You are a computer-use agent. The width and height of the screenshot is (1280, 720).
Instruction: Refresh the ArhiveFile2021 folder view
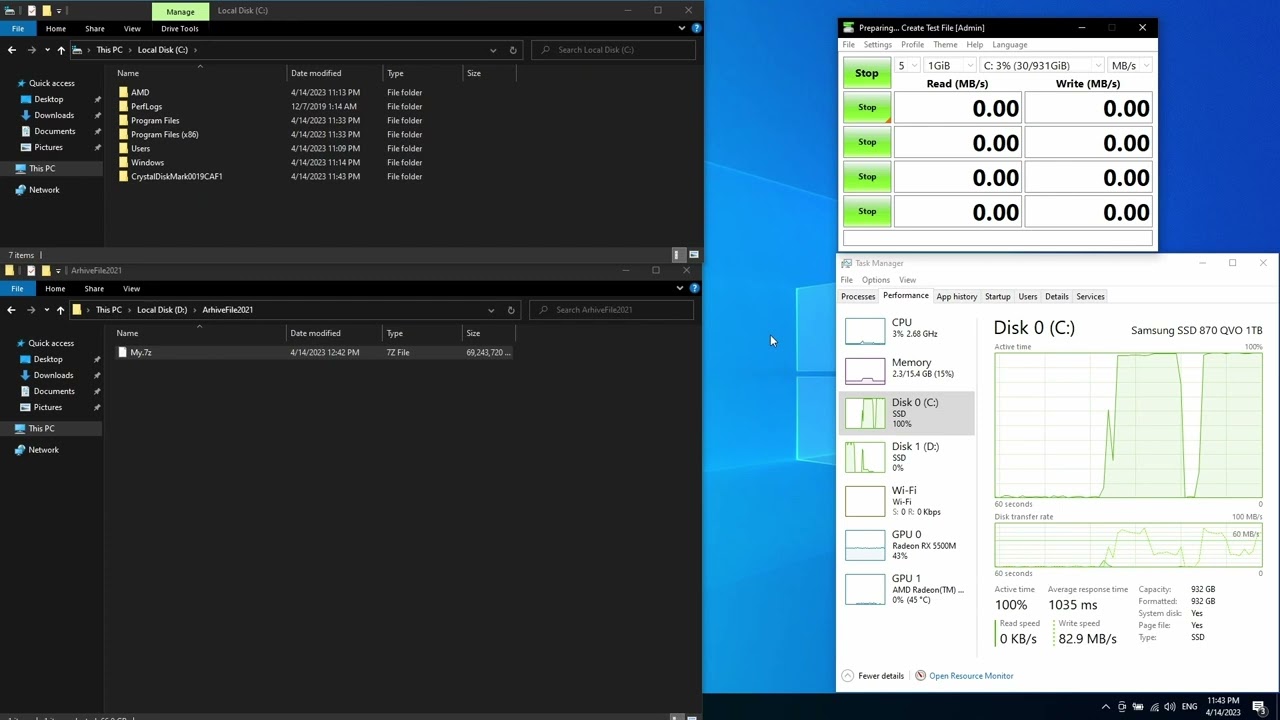tap(511, 310)
